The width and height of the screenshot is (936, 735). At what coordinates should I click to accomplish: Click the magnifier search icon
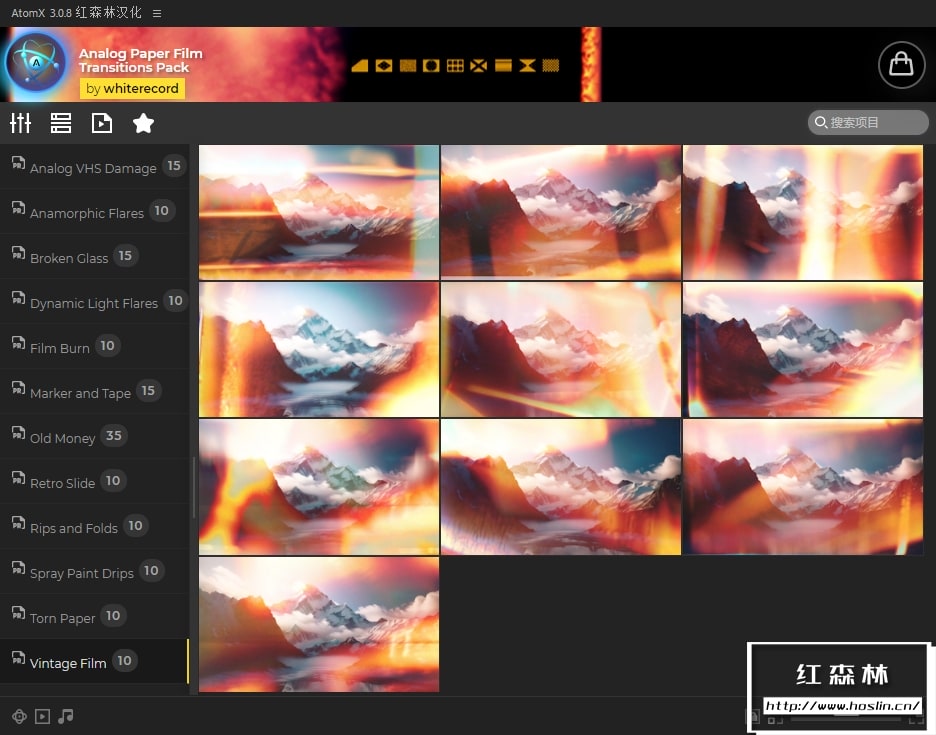[x=821, y=122]
